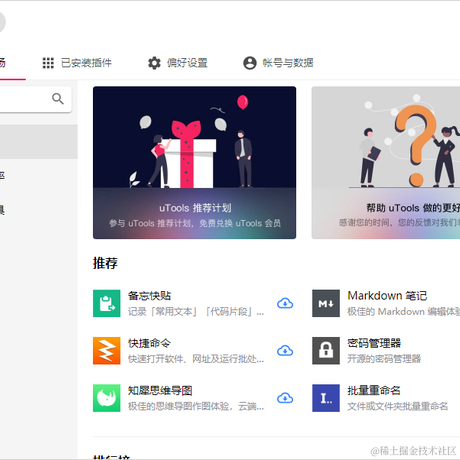Click the 推荐 section heading
This screenshot has height=460, width=460.
pyautogui.click(x=105, y=263)
